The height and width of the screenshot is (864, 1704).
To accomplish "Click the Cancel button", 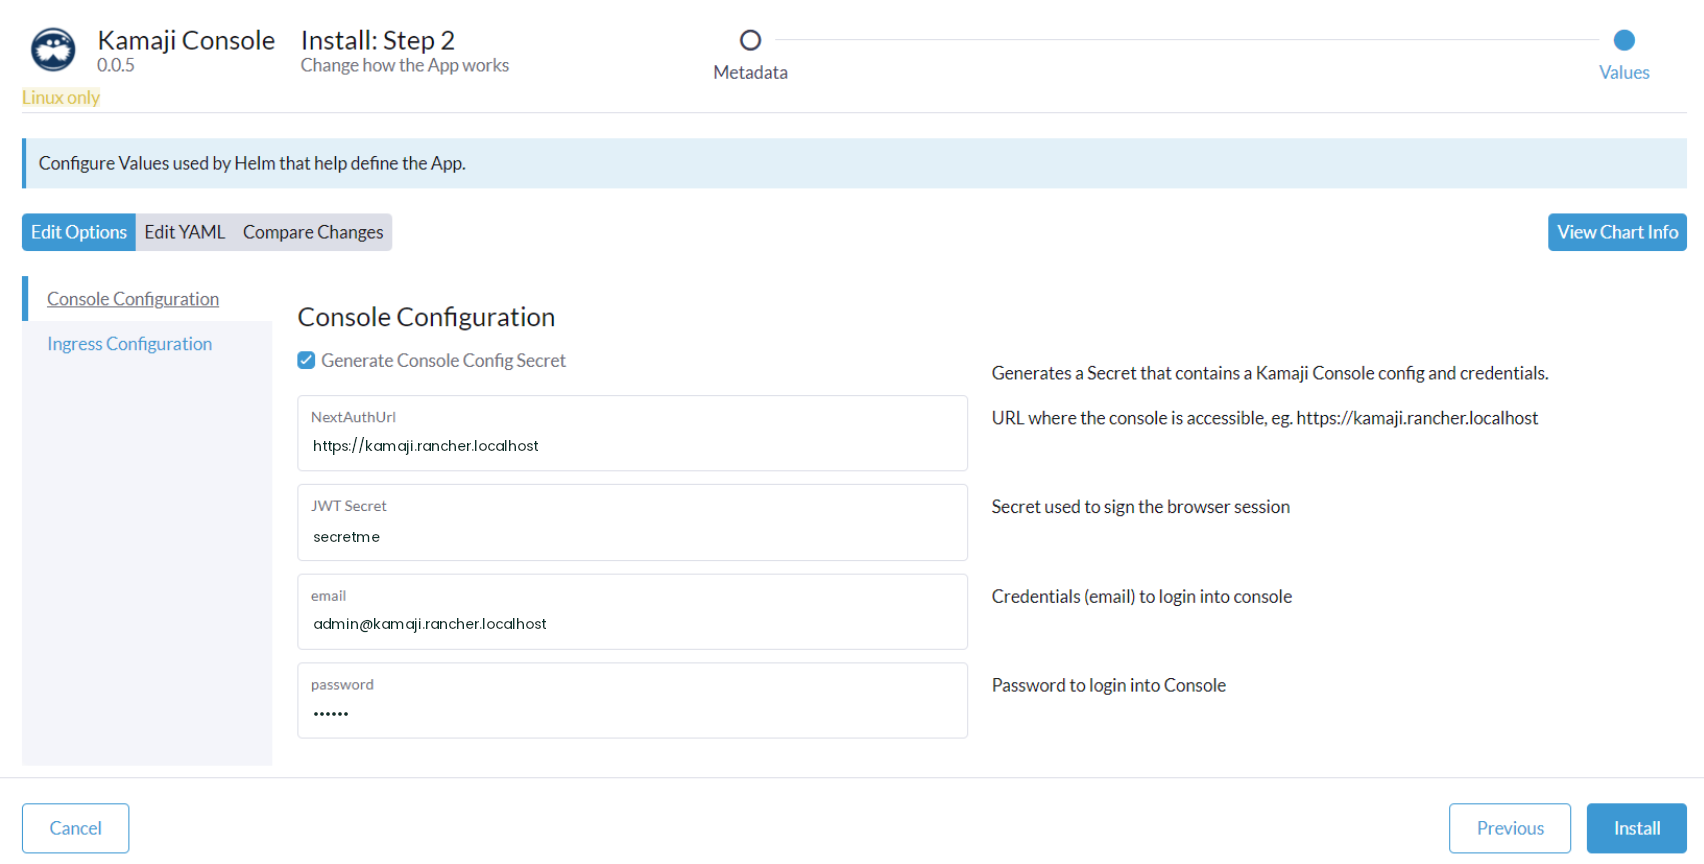I will pyautogui.click(x=76, y=828).
